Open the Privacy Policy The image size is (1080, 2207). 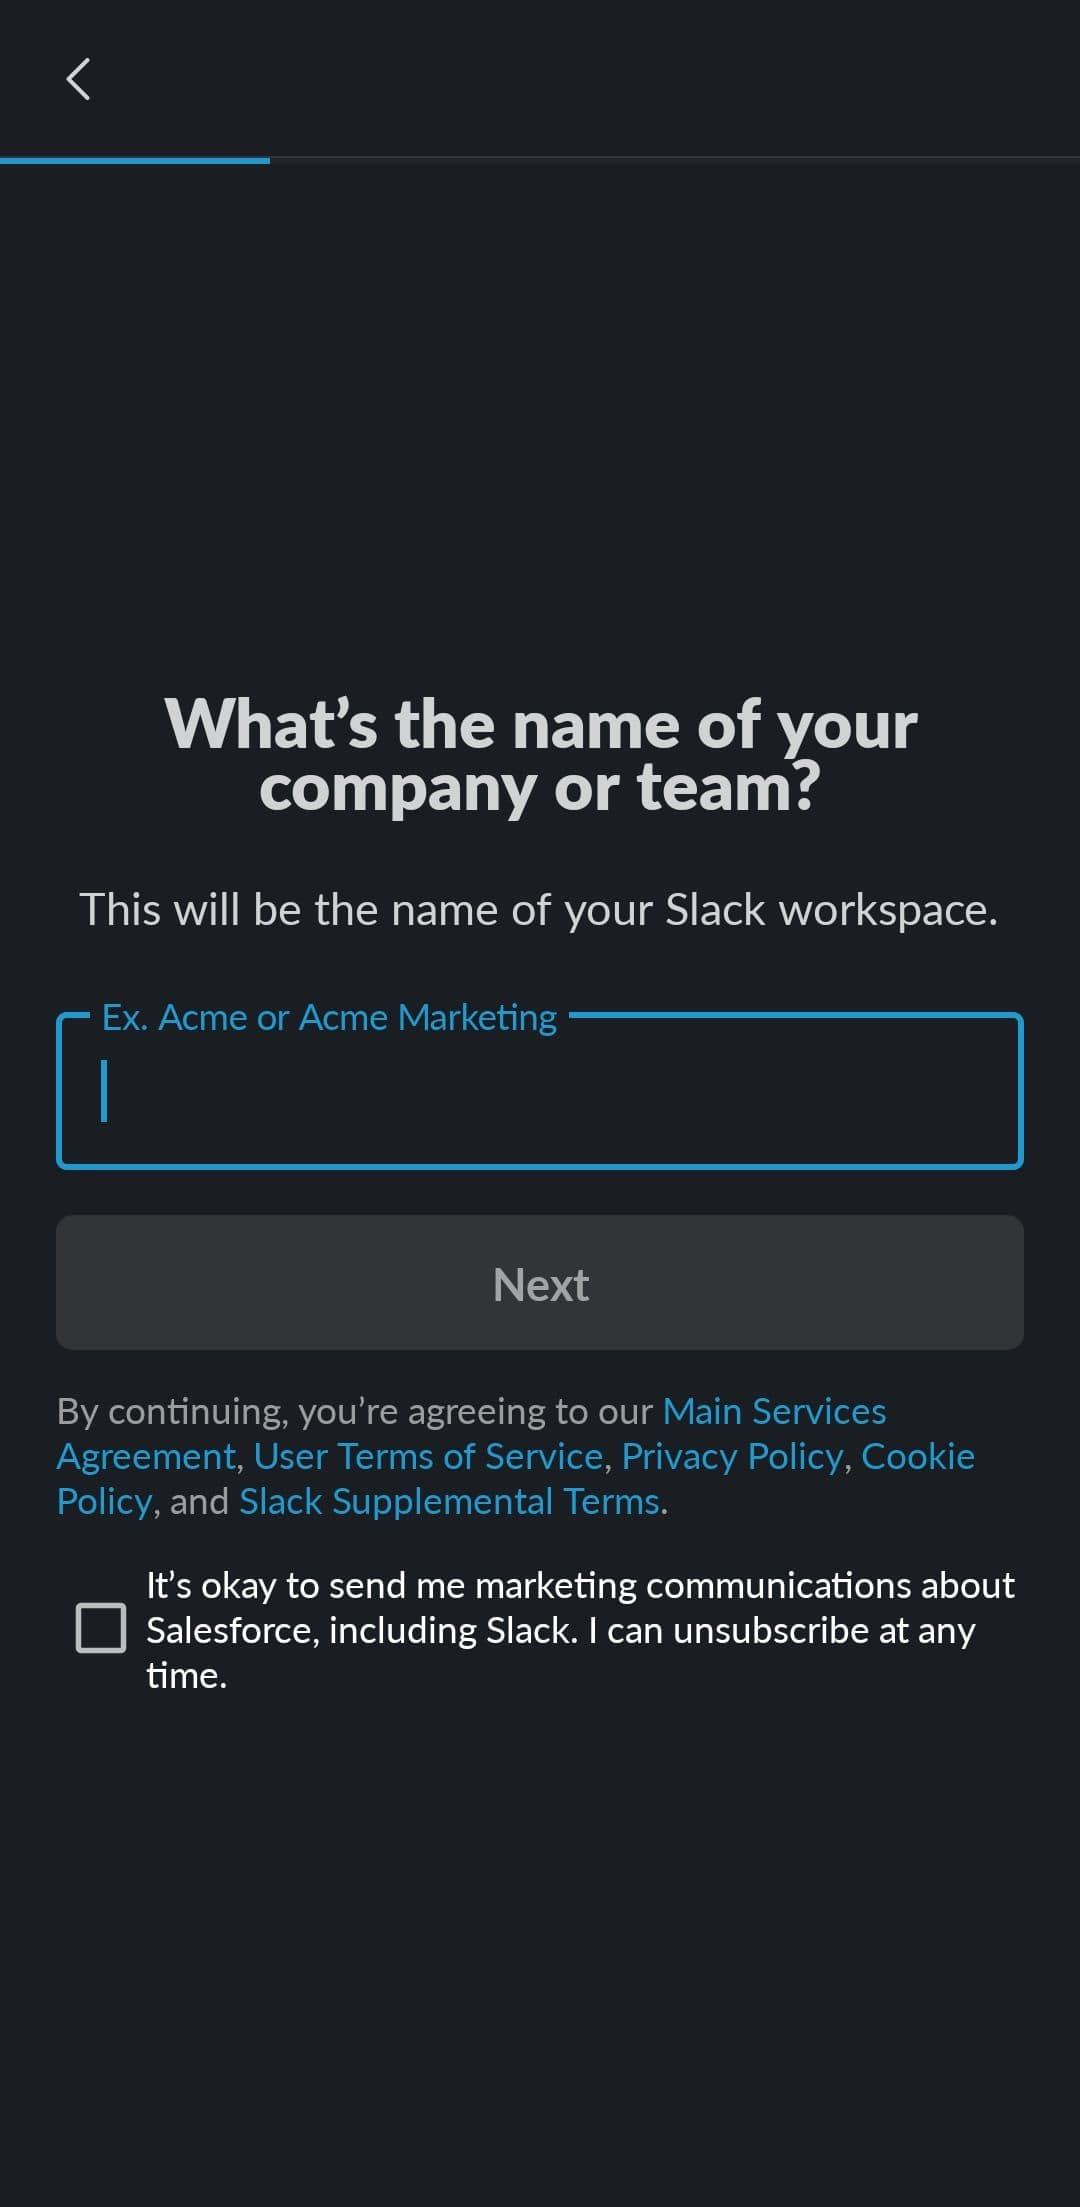[731, 1456]
